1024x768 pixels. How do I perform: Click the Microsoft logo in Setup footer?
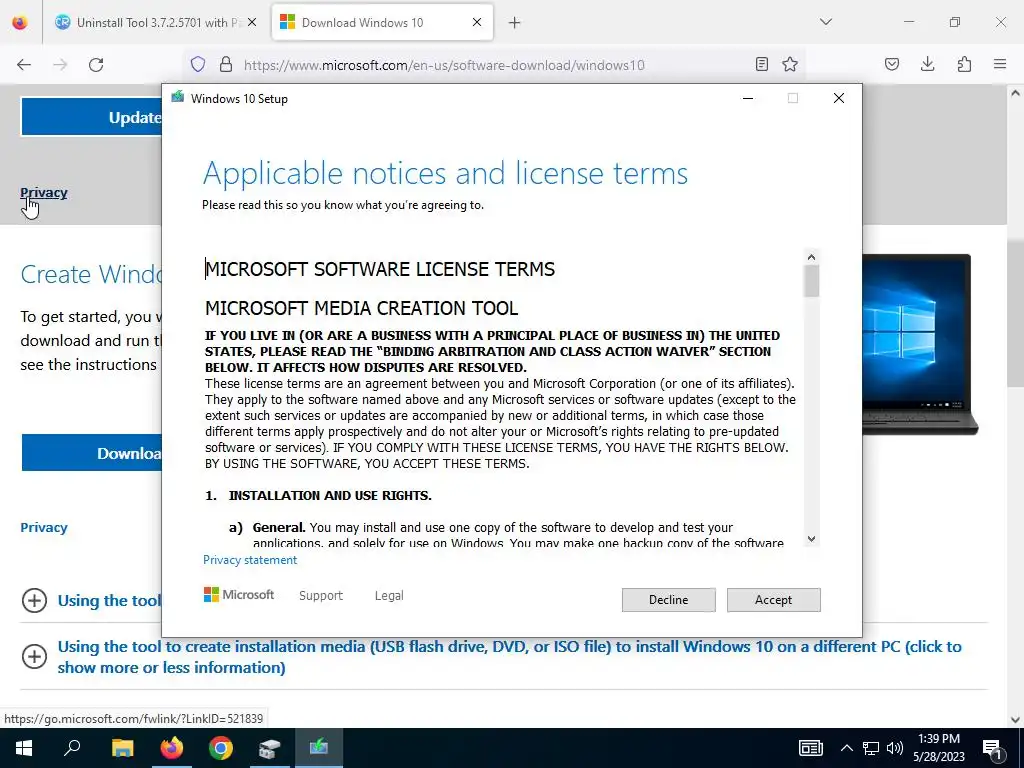[239, 595]
